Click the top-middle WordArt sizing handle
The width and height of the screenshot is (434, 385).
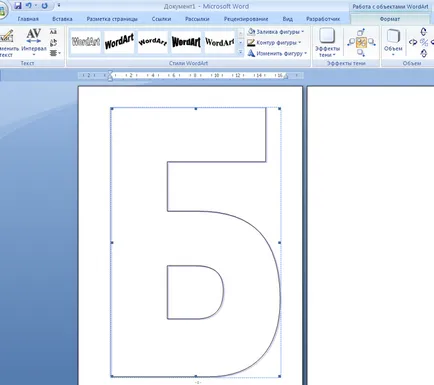pyautogui.click(x=196, y=109)
